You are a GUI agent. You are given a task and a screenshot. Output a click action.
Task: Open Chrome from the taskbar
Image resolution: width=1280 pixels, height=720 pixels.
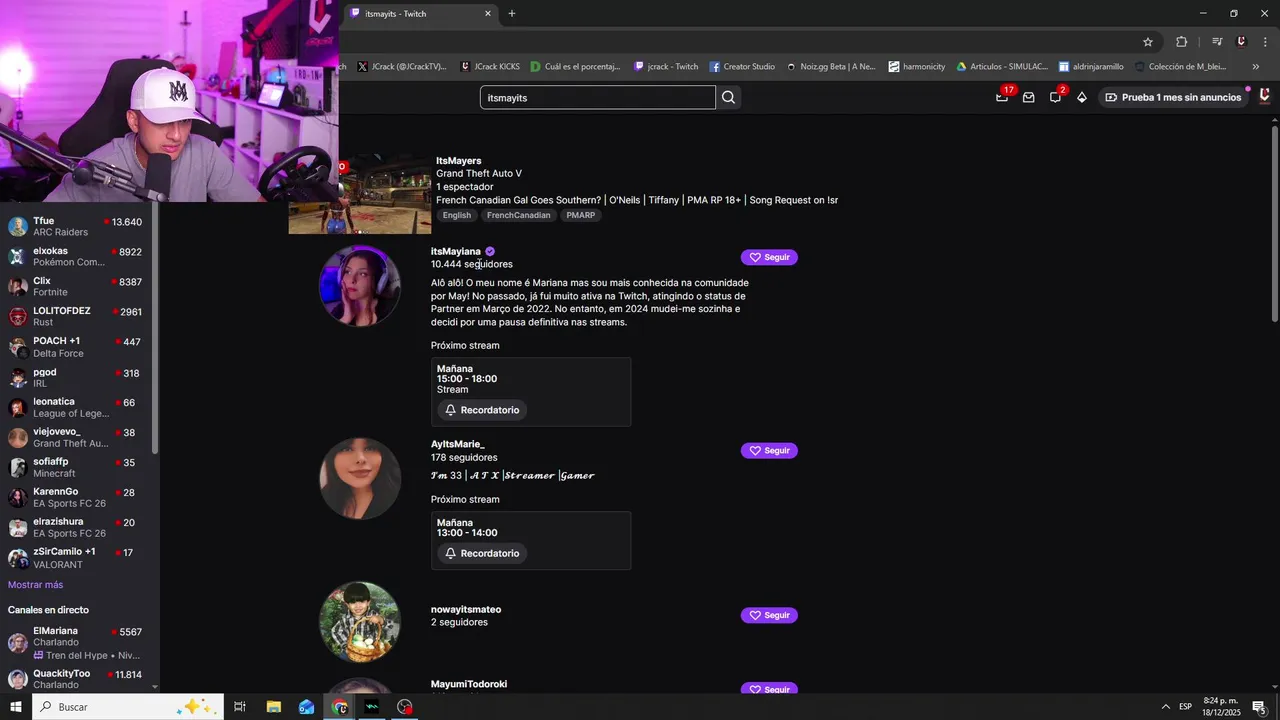pos(340,707)
